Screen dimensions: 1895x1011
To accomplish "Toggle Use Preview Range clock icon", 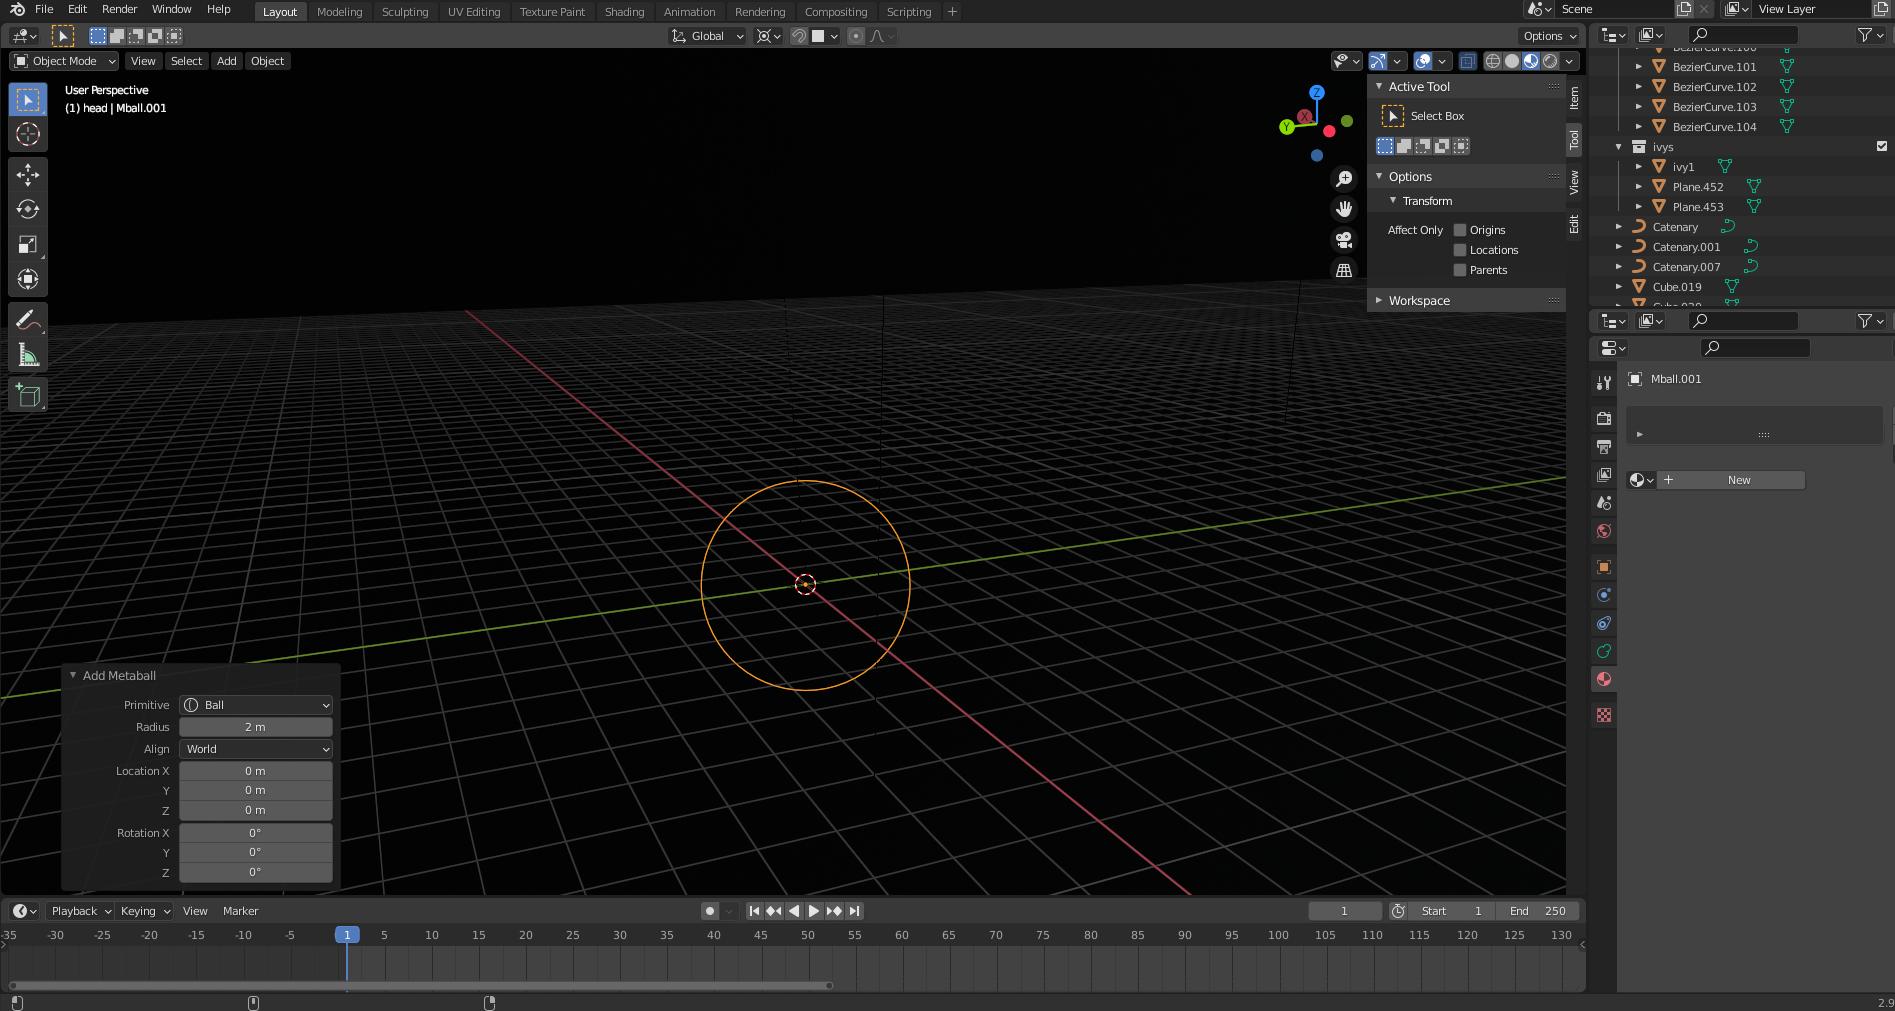I will 1398,911.
